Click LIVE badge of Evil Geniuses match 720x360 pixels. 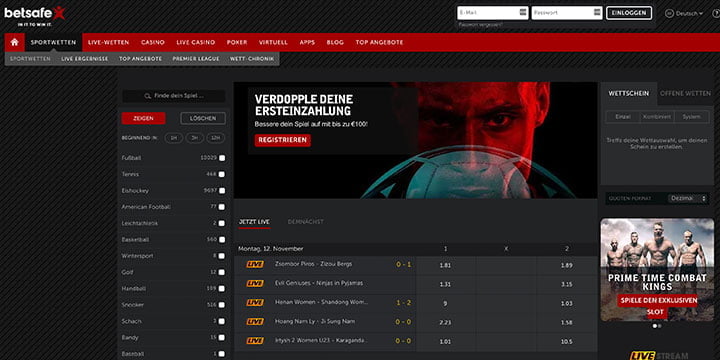click(255, 283)
